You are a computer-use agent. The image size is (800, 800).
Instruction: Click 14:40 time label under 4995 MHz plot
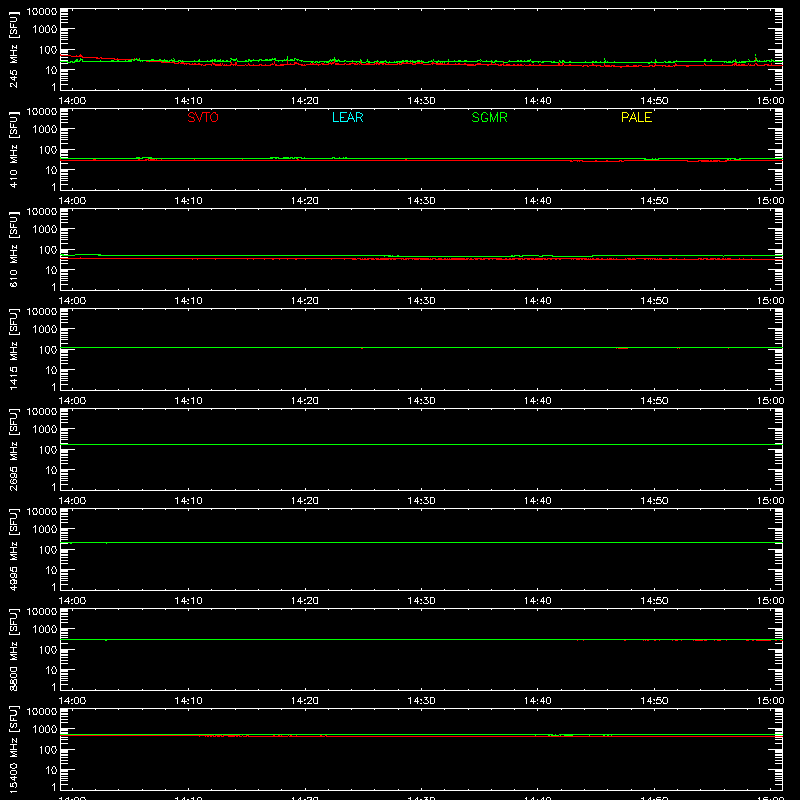click(x=538, y=601)
